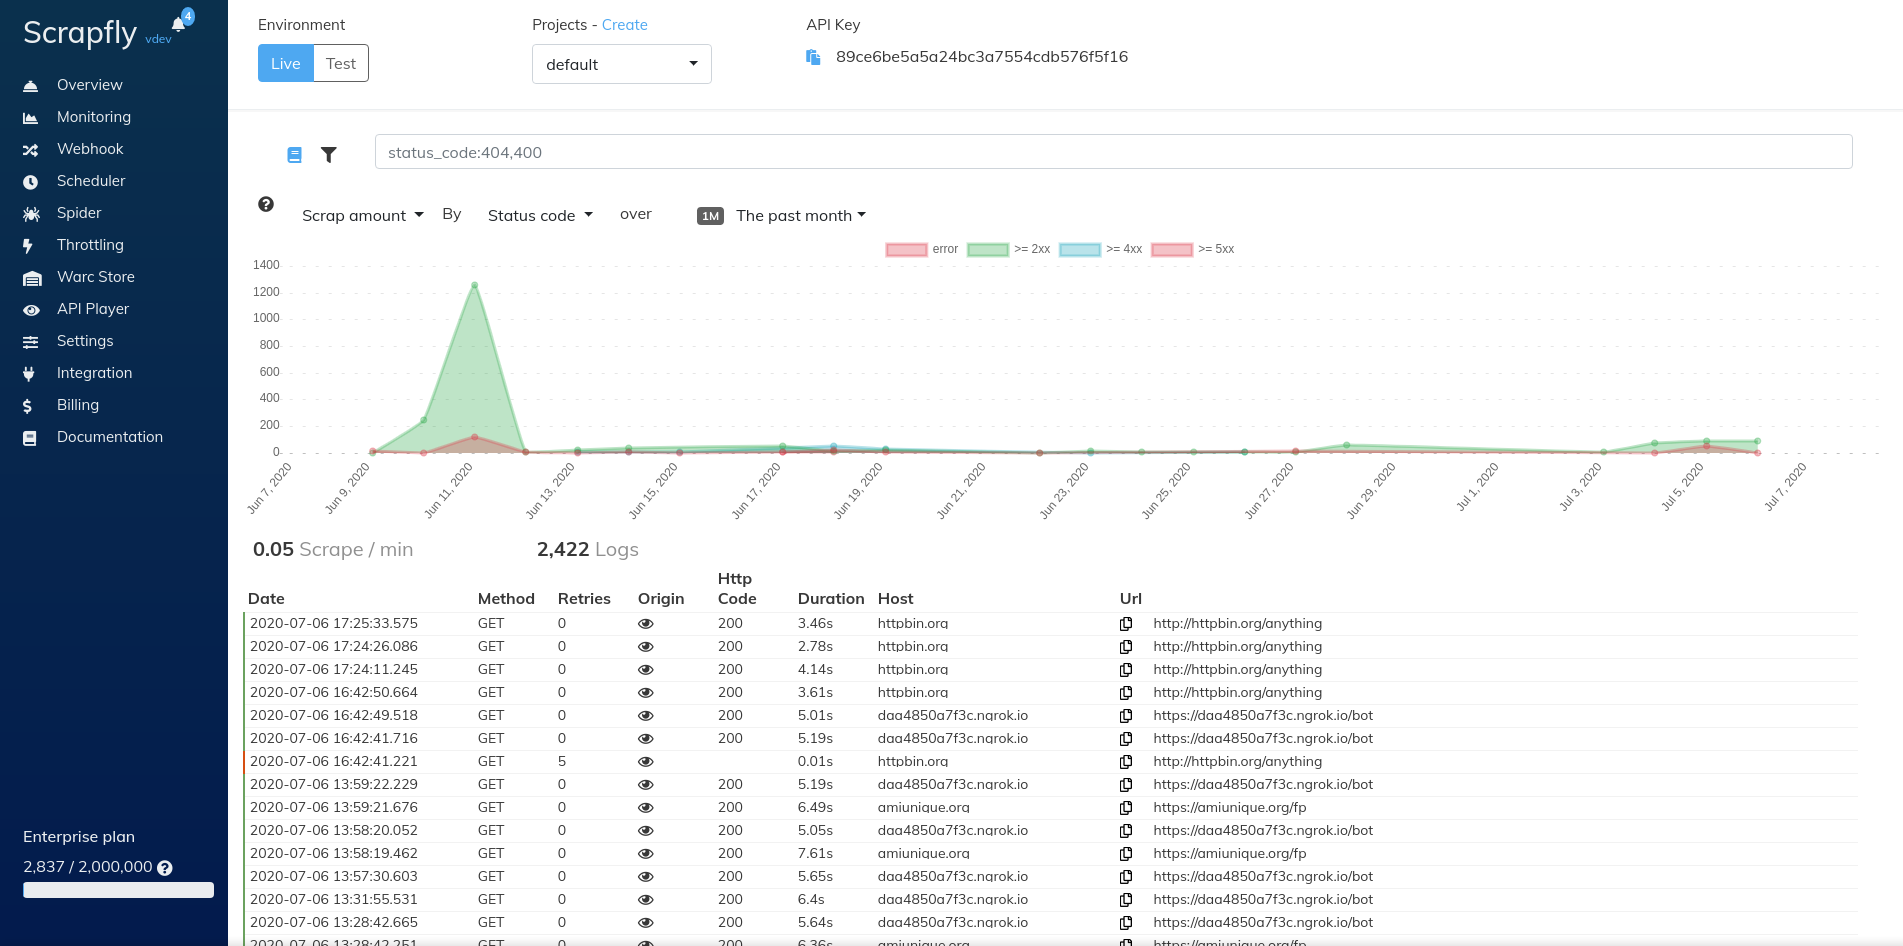Click the origin eye icon of the first log

coord(646,624)
